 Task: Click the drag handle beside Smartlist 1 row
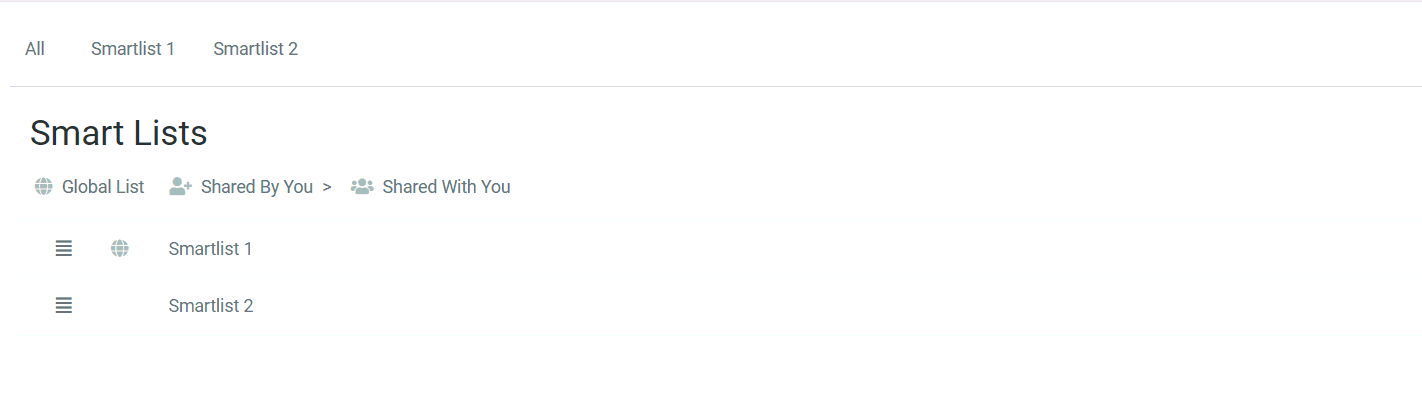point(64,249)
